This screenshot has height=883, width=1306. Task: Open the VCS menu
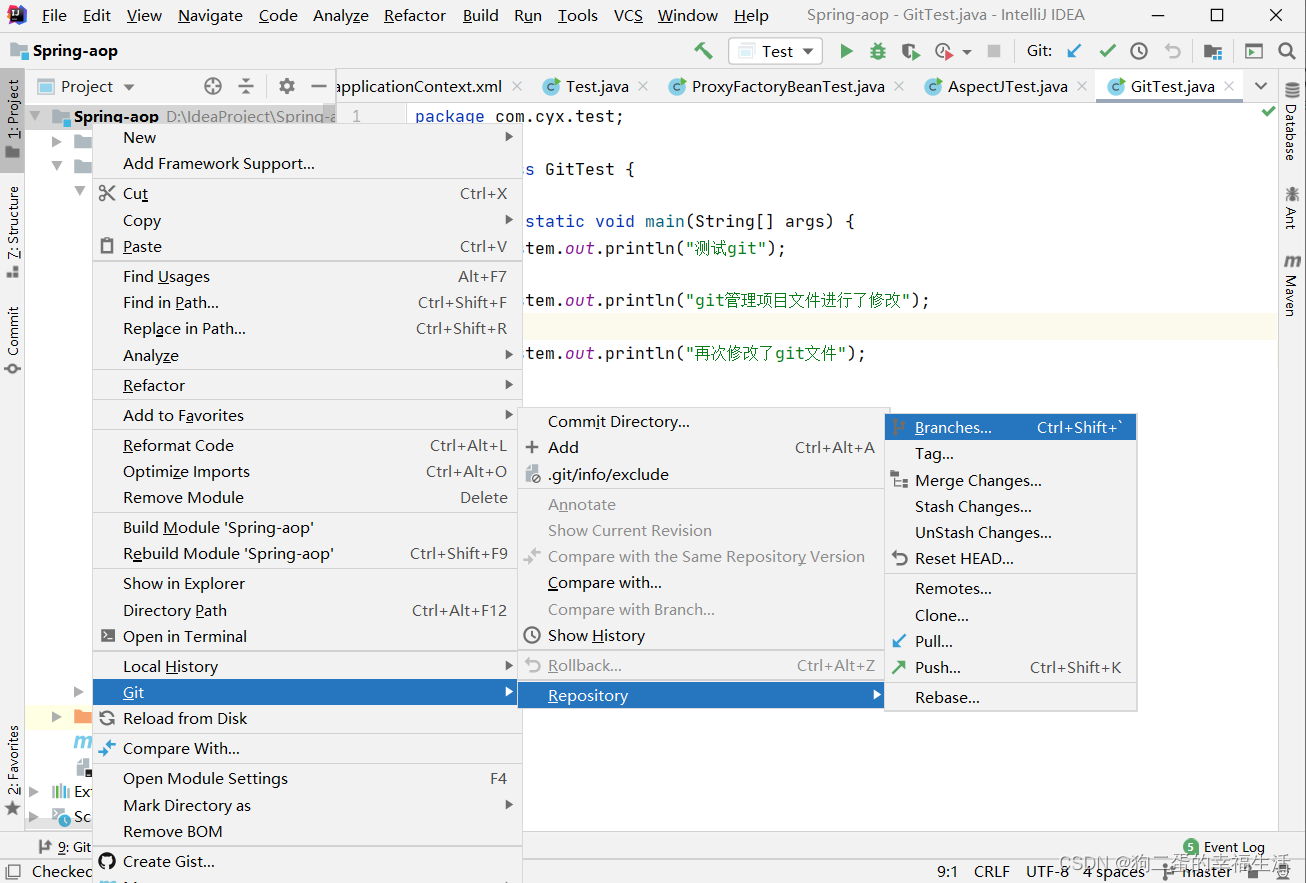point(628,15)
